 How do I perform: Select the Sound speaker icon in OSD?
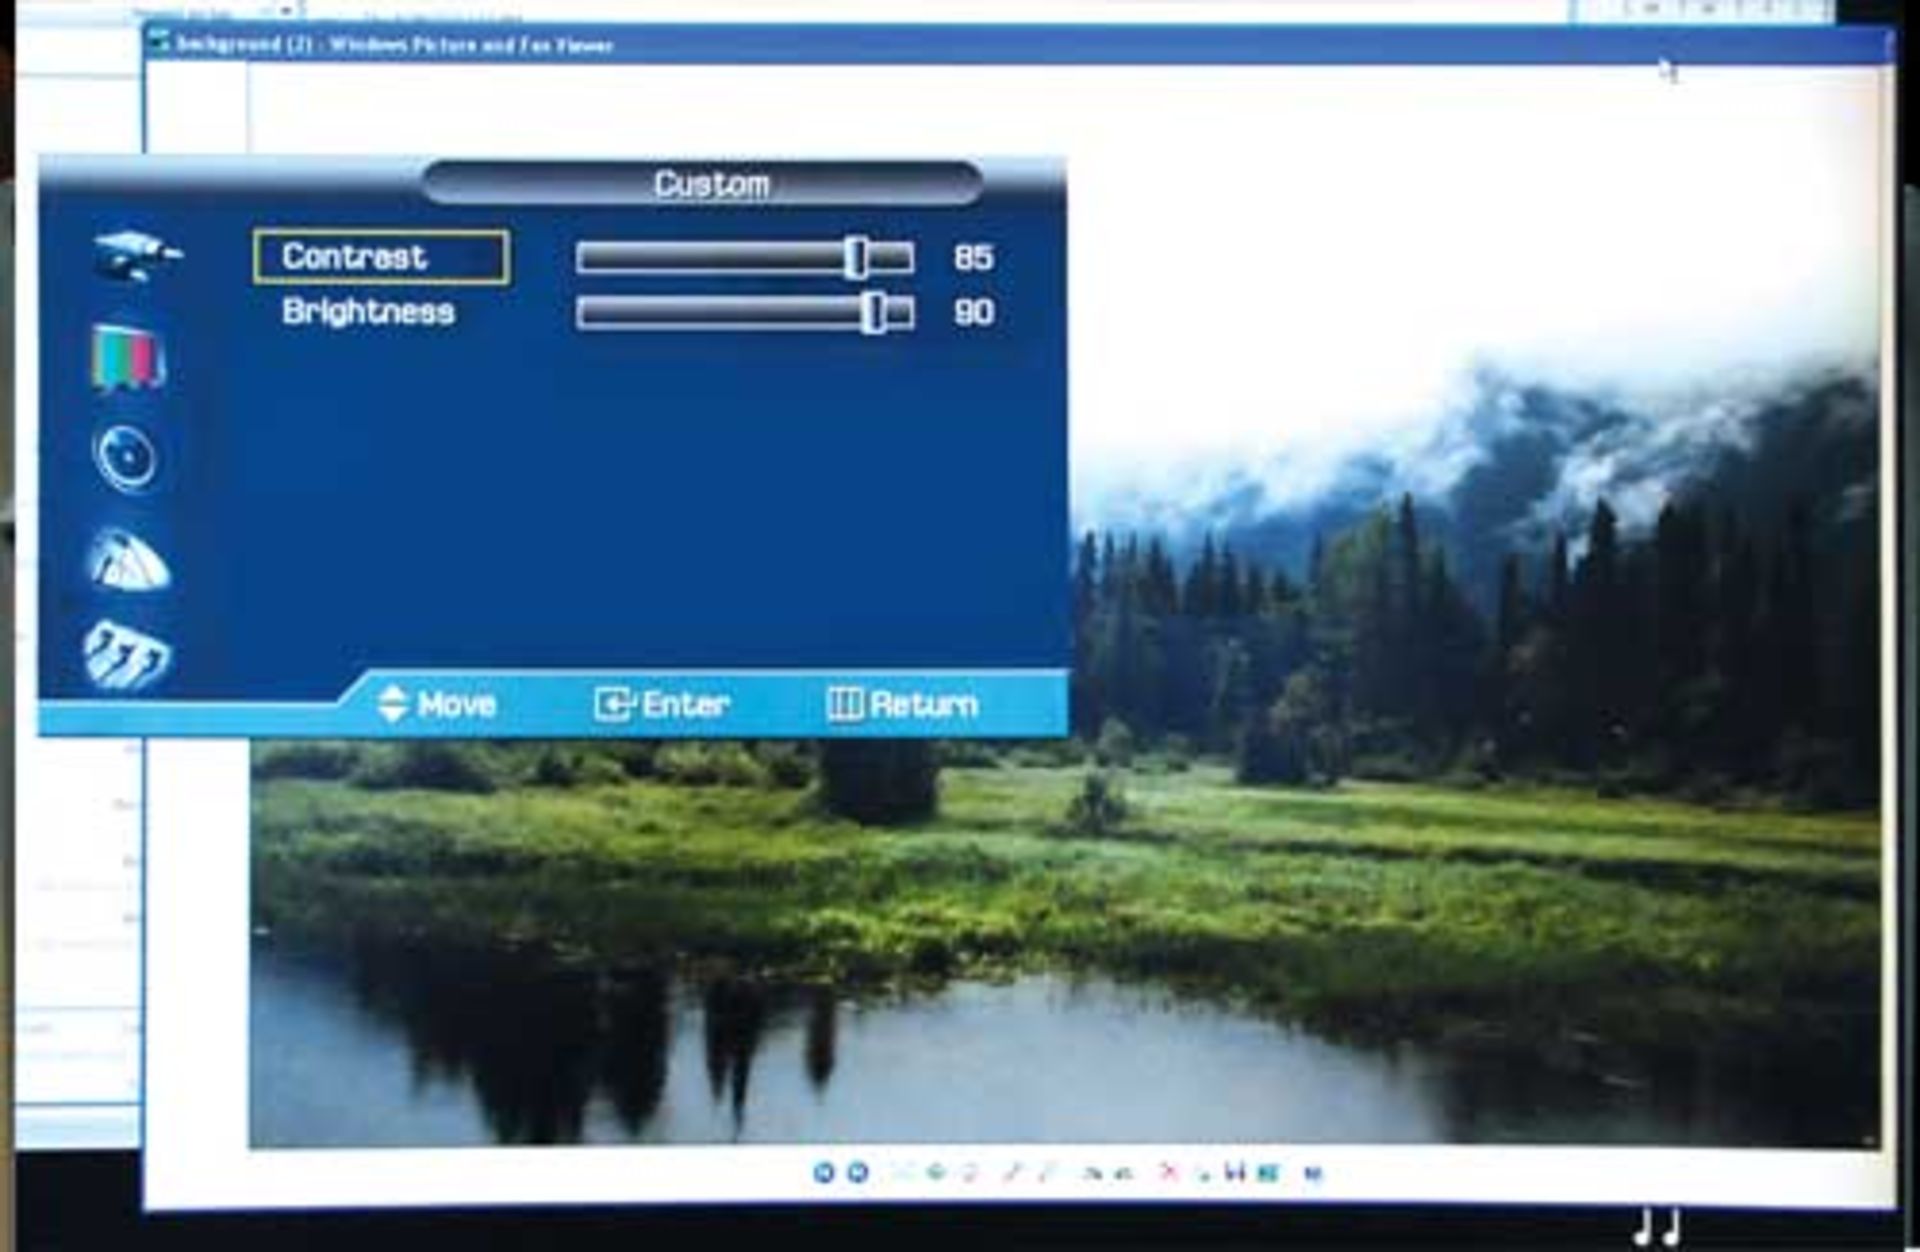point(126,458)
